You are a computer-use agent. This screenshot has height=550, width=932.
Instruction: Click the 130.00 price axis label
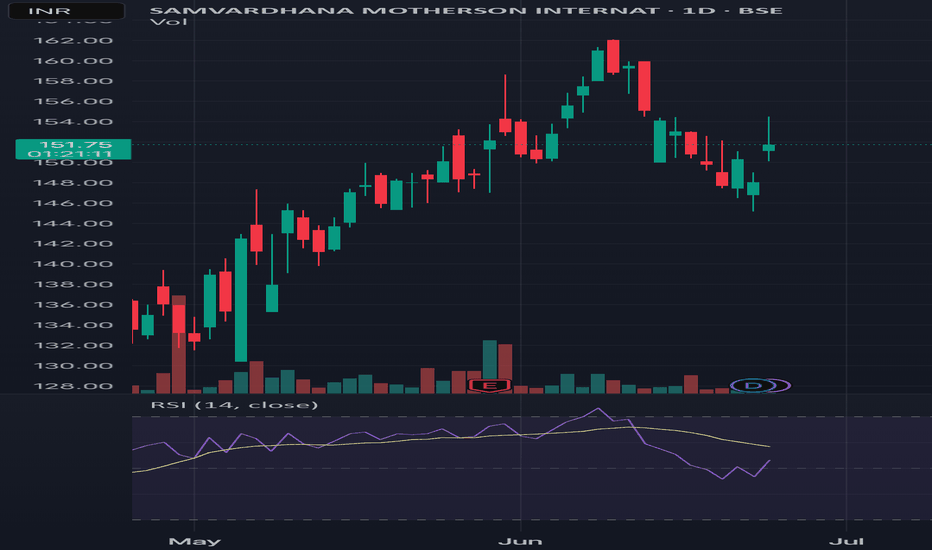(73, 366)
